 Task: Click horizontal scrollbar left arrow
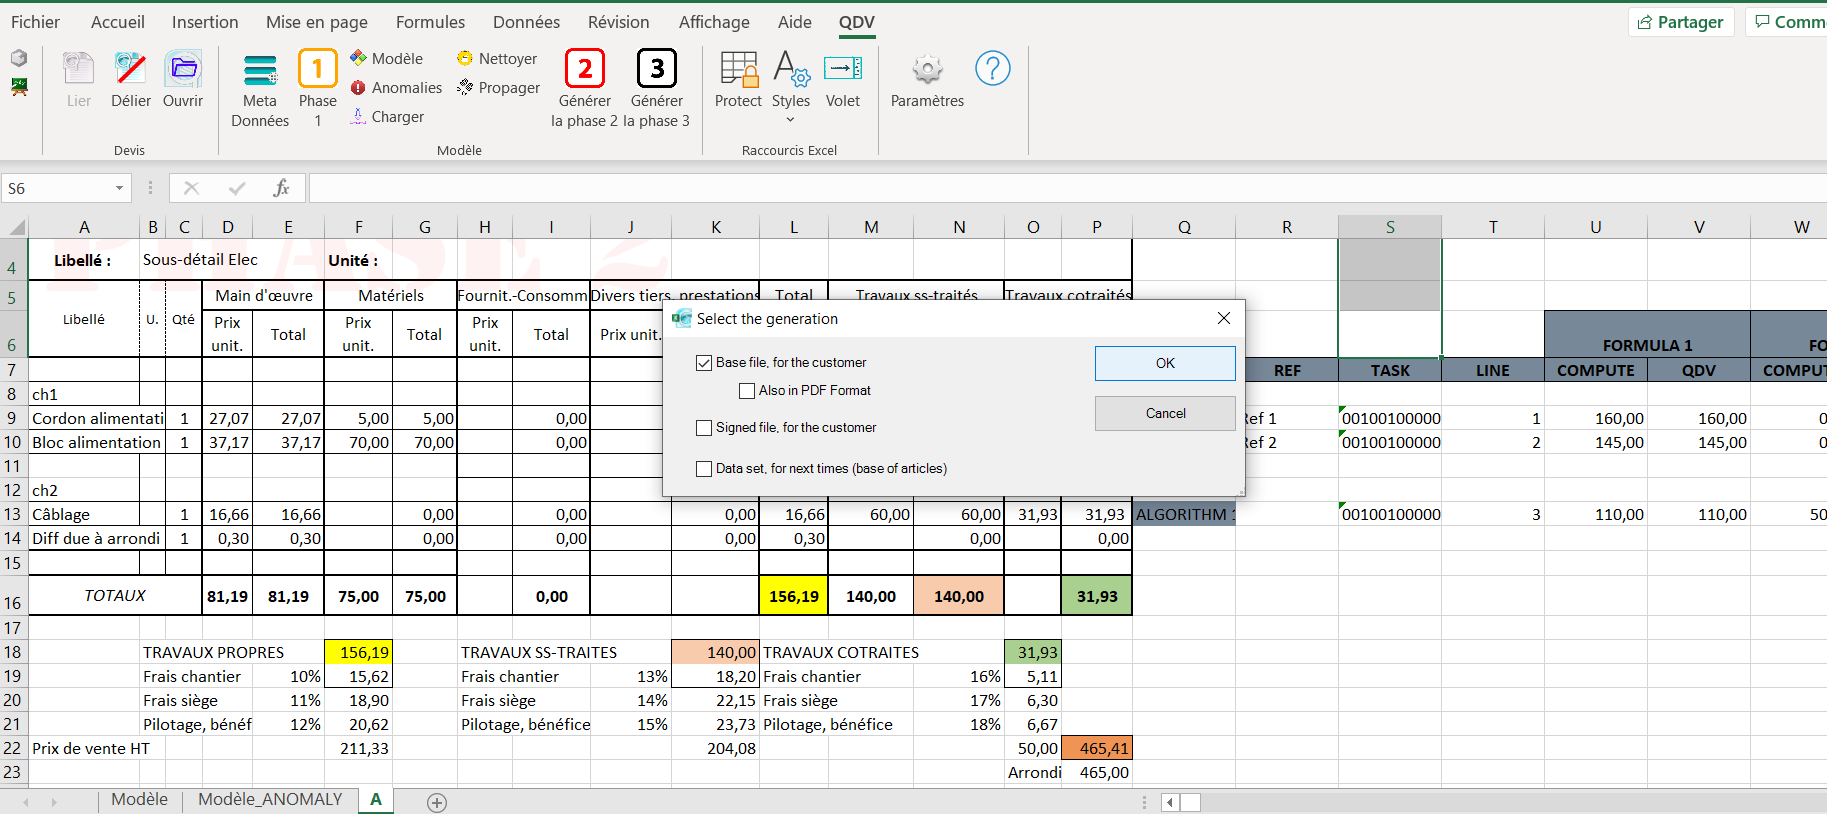(1170, 802)
